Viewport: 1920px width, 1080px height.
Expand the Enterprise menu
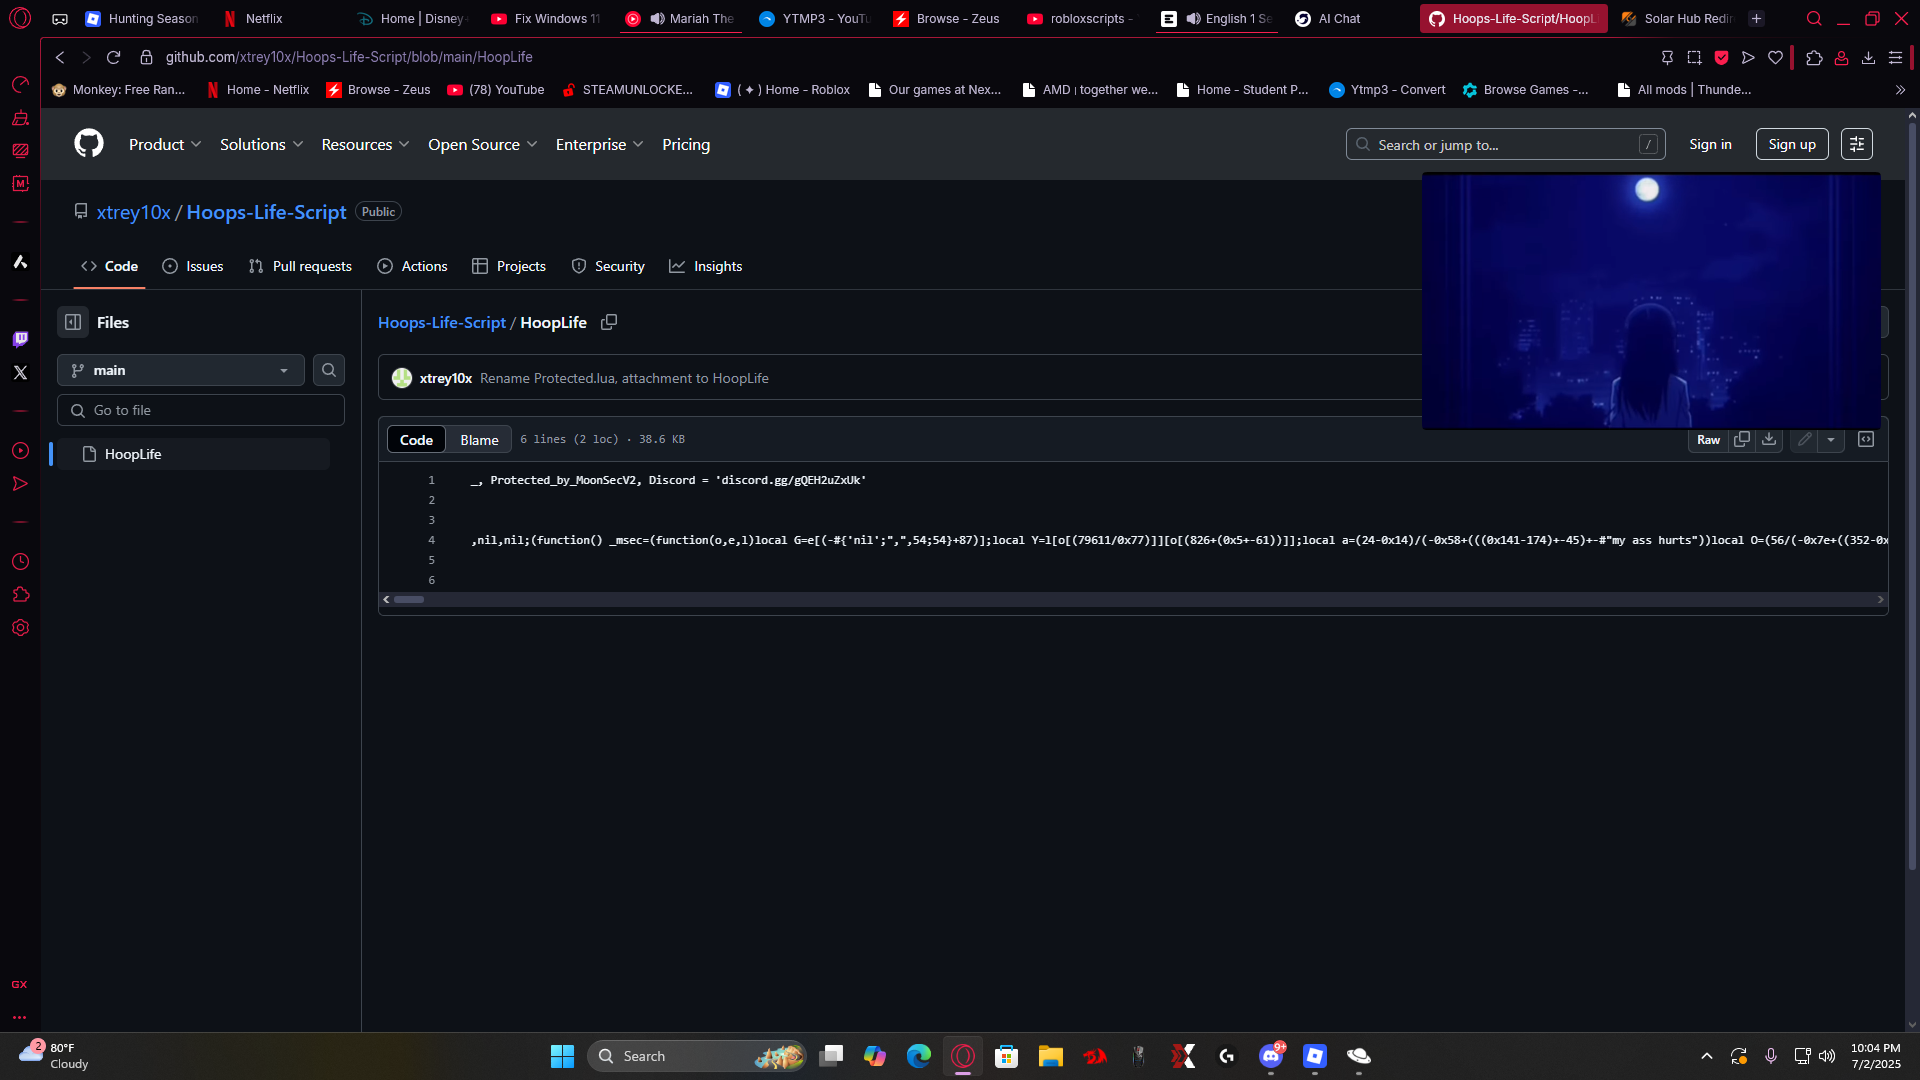(599, 144)
